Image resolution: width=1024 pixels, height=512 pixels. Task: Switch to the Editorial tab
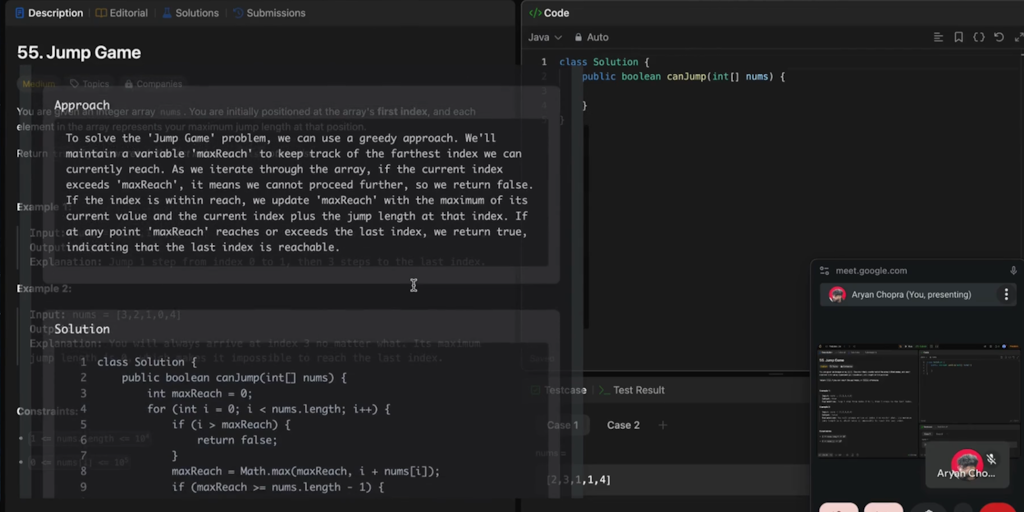121,13
